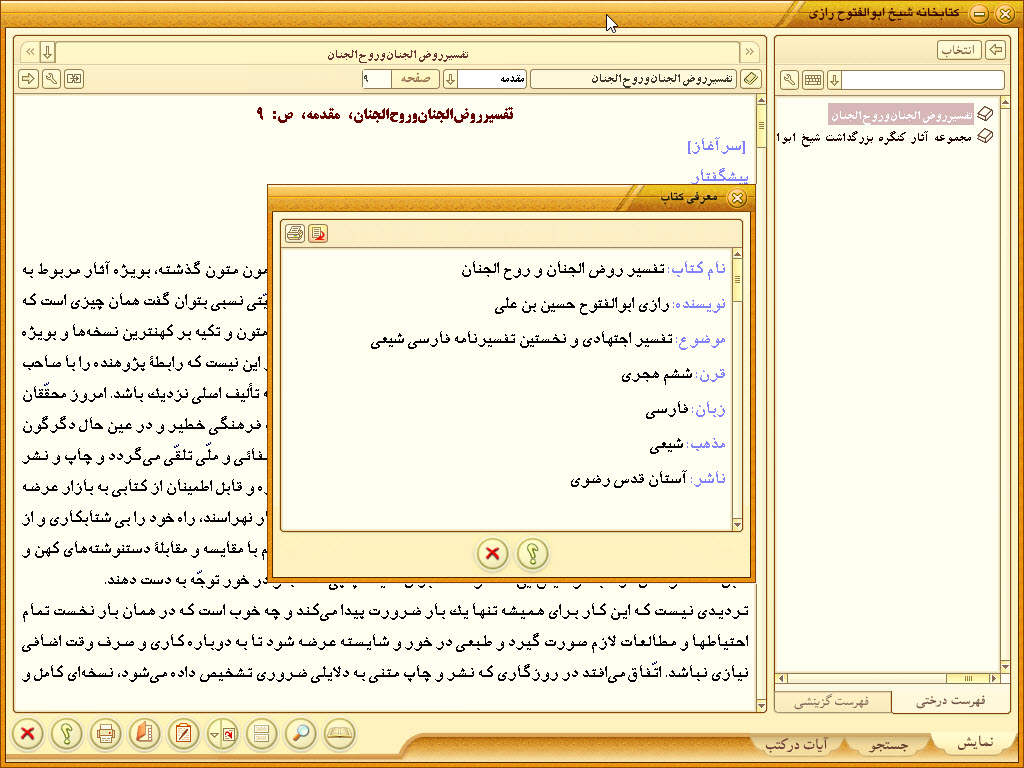Click the مذهب: شیعی line

[688, 445]
